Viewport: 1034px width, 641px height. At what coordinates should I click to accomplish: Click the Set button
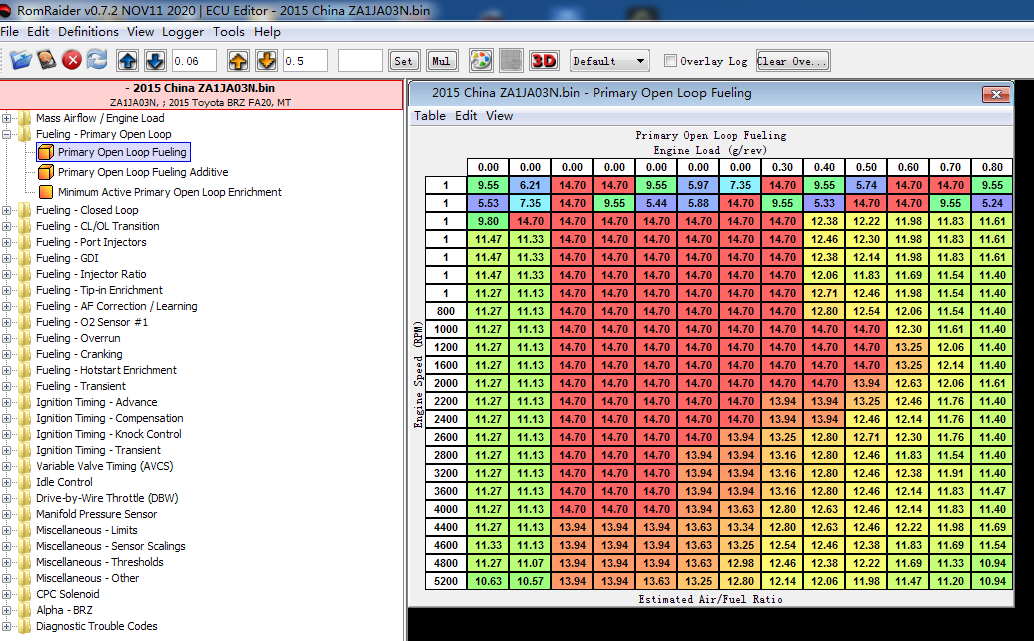pyautogui.click(x=403, y=61)
